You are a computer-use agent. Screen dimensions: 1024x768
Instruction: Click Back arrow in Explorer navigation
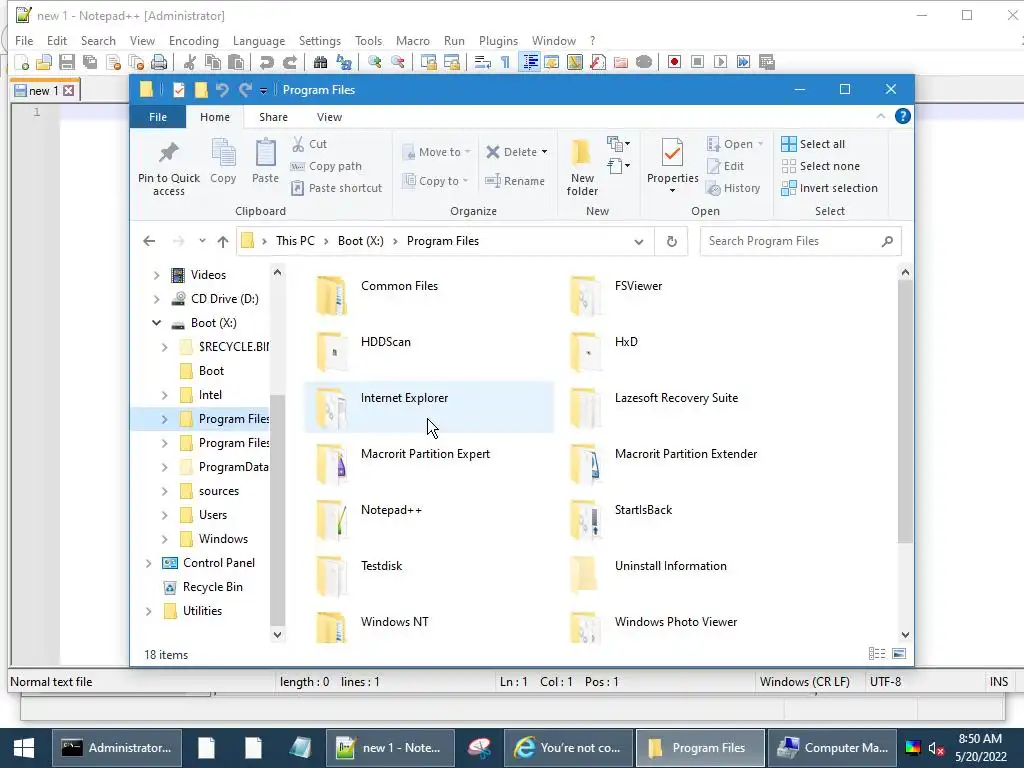click(x=149, y=241)
